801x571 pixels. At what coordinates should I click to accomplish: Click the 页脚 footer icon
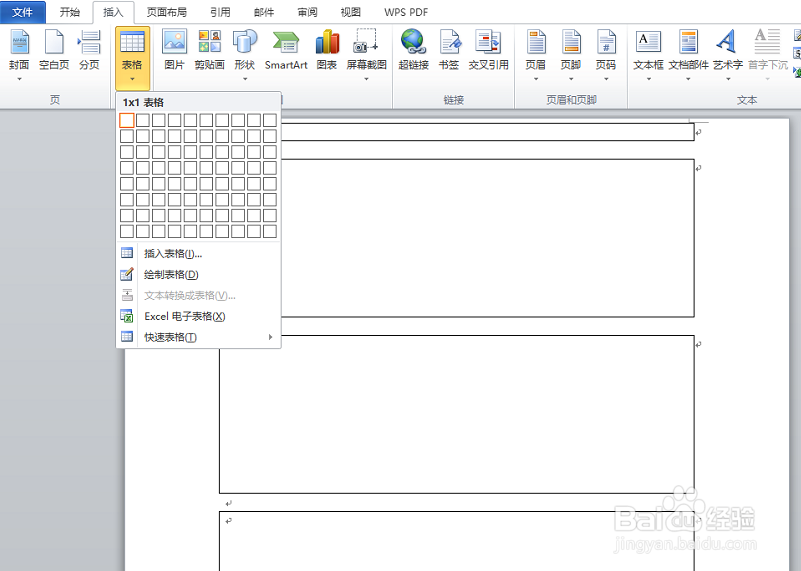pos(571,42)
